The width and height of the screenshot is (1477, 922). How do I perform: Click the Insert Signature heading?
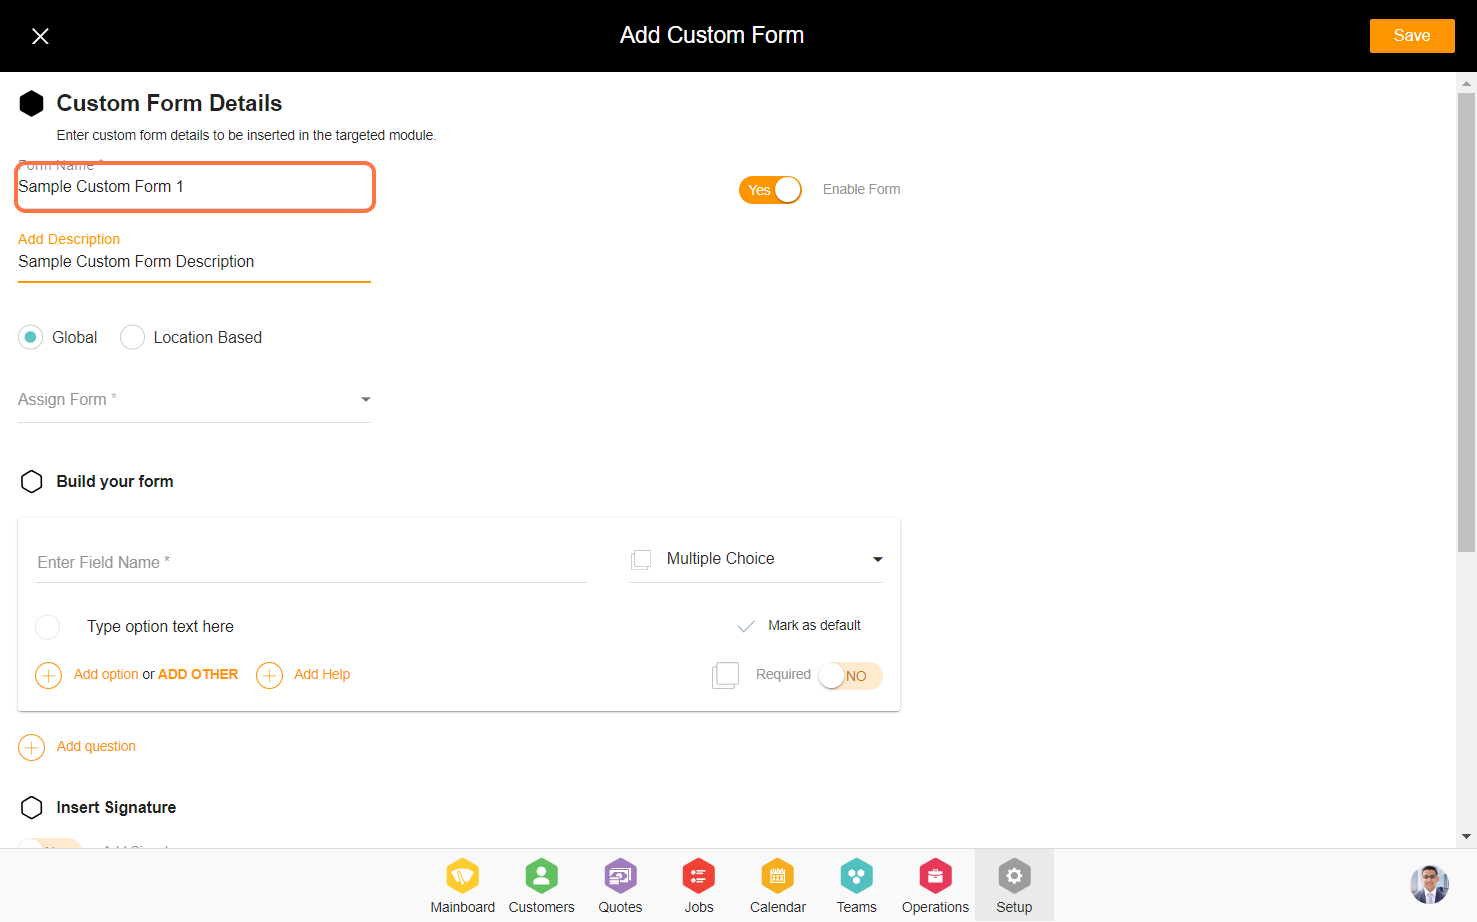coord(116,808)
